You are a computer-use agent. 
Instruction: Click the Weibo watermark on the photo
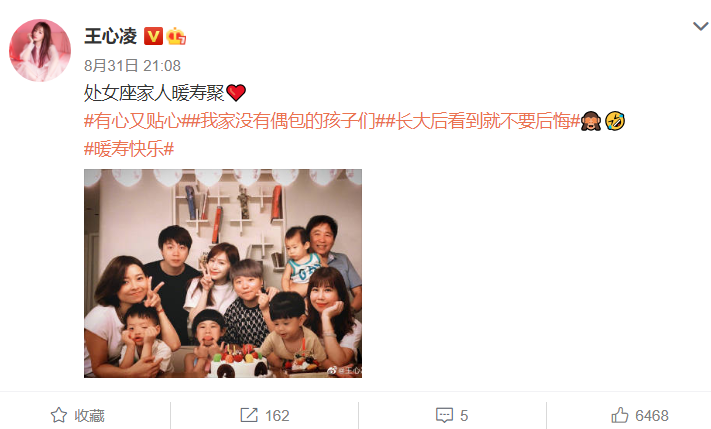pyautogui.click(x=345, y=370)
